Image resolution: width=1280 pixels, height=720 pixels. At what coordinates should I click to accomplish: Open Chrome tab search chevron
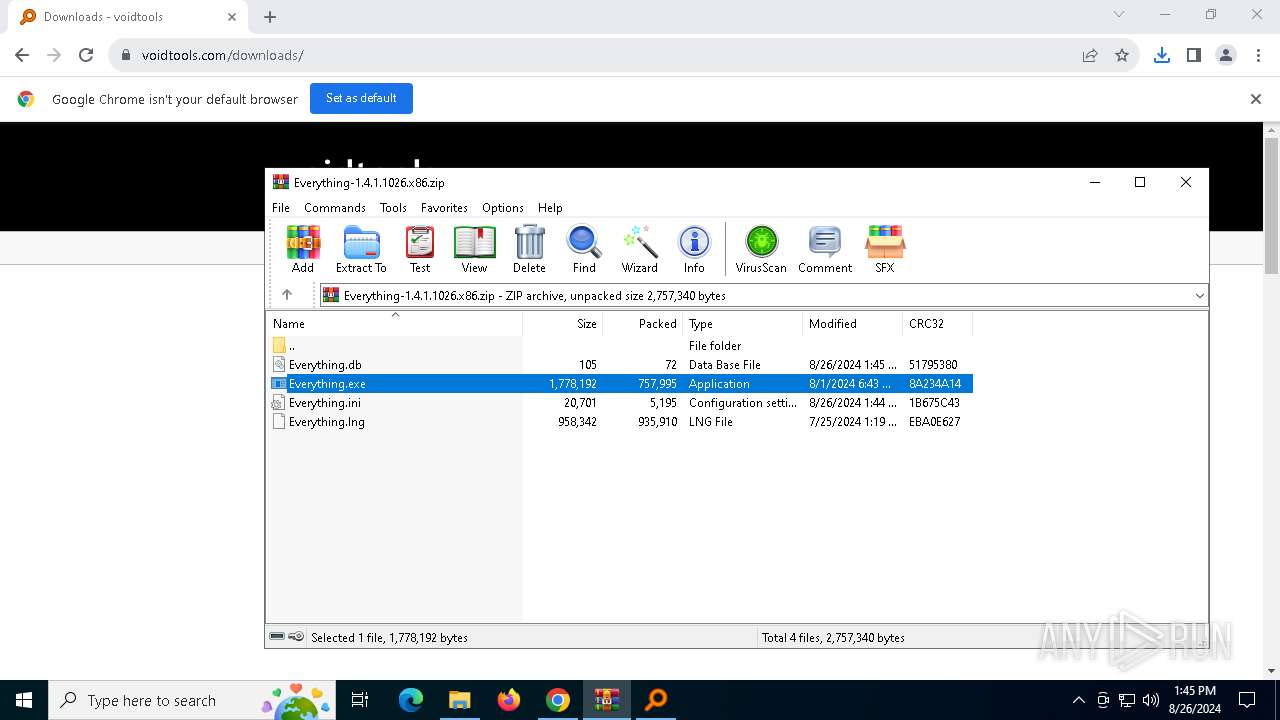(1119, 15)
